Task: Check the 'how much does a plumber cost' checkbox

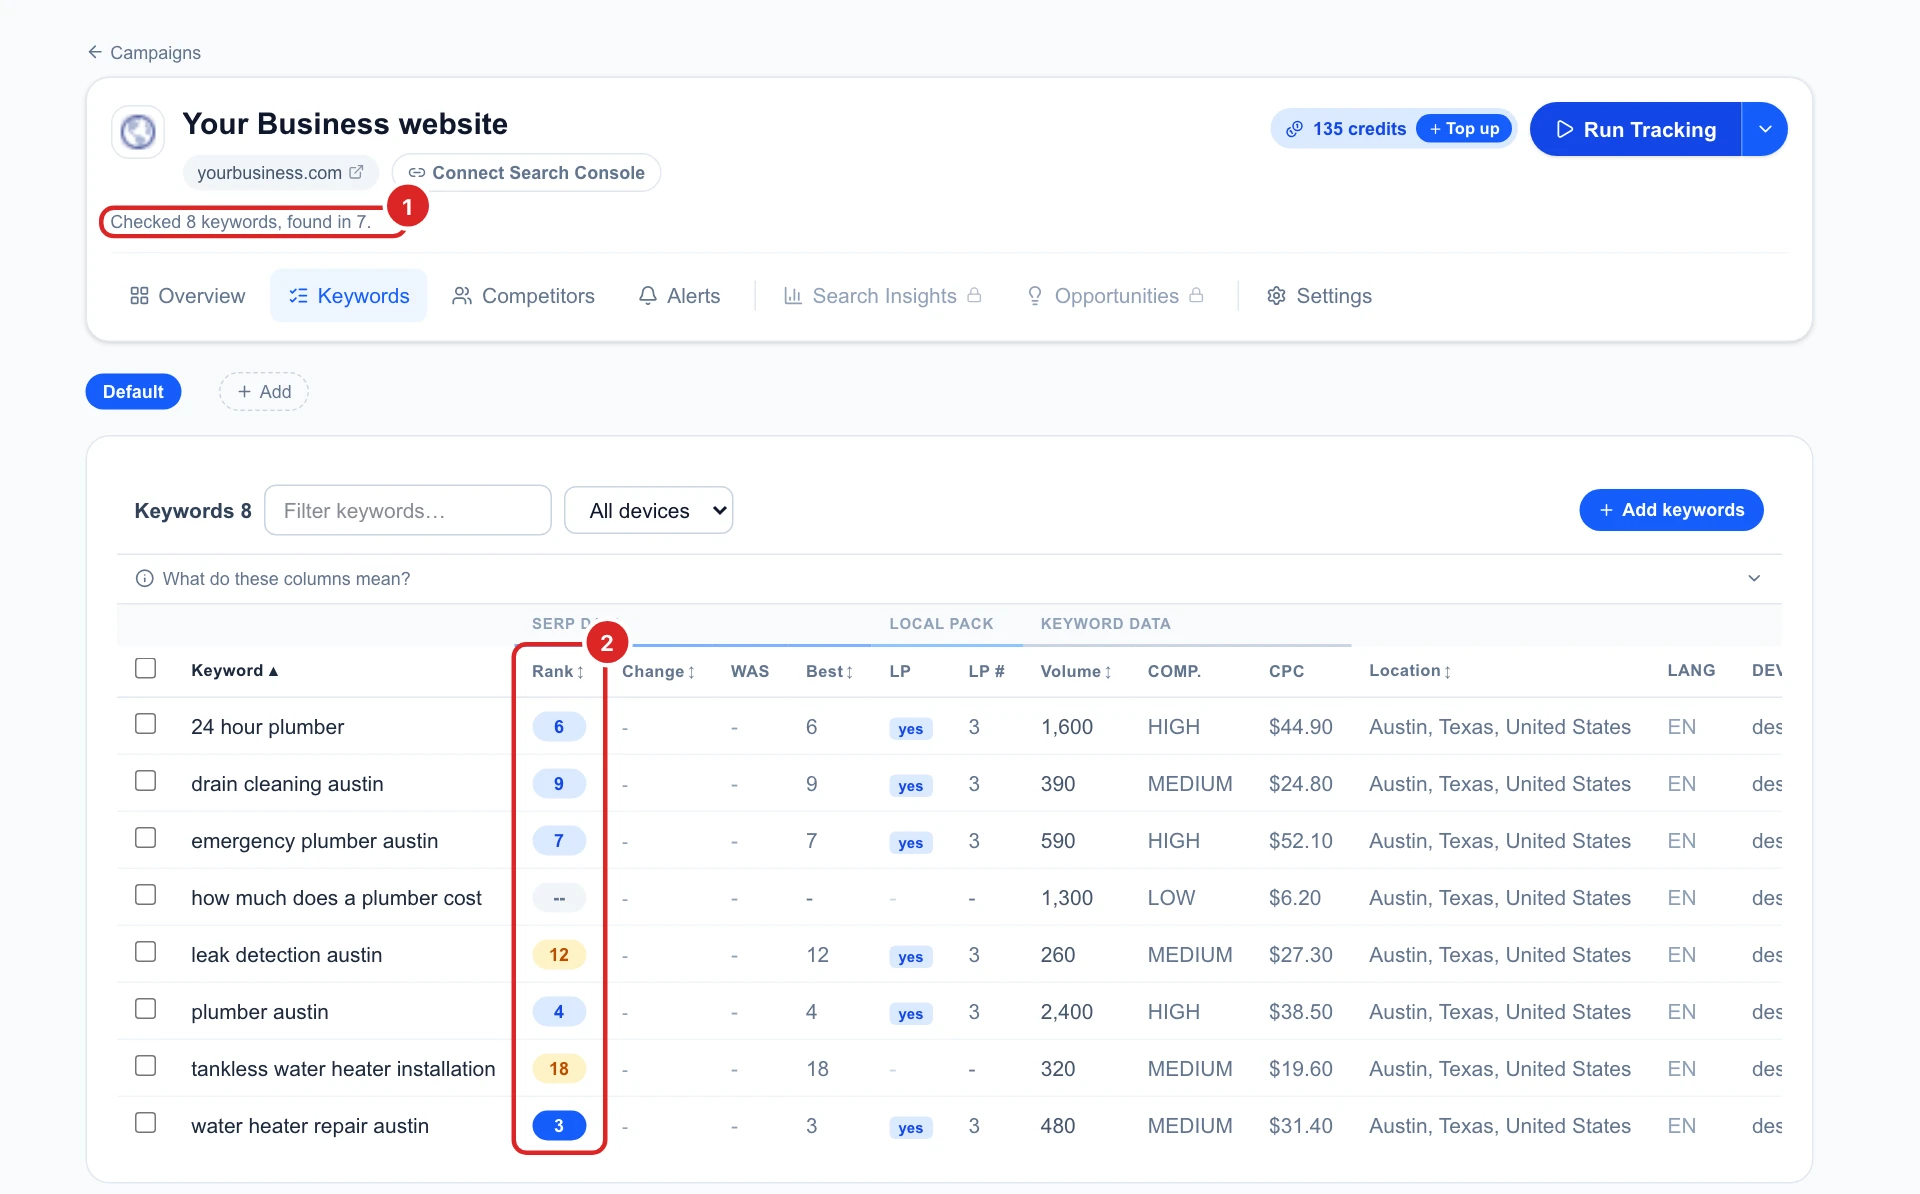Action: point(146,894)
